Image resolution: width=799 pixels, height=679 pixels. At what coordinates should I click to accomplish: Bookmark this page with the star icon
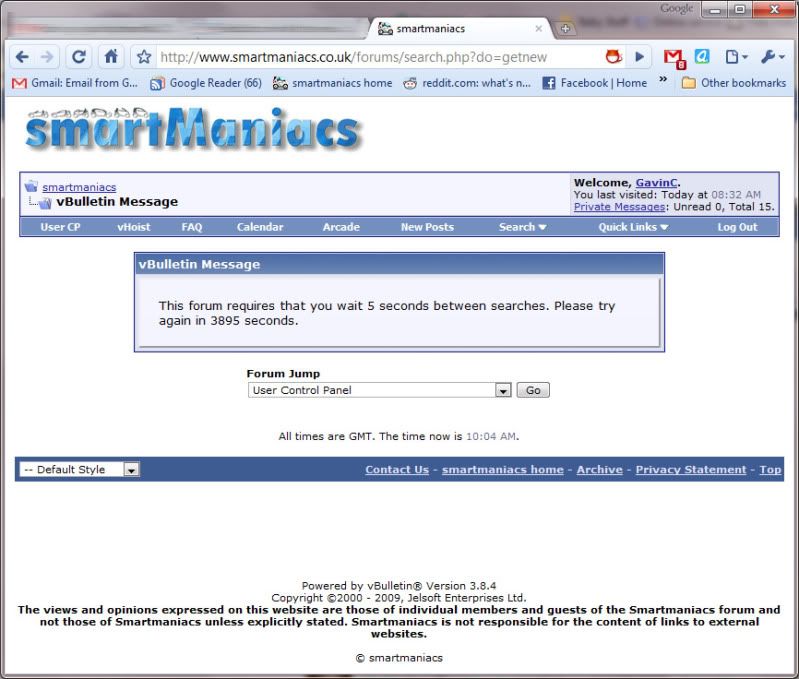tap(144, 57)
